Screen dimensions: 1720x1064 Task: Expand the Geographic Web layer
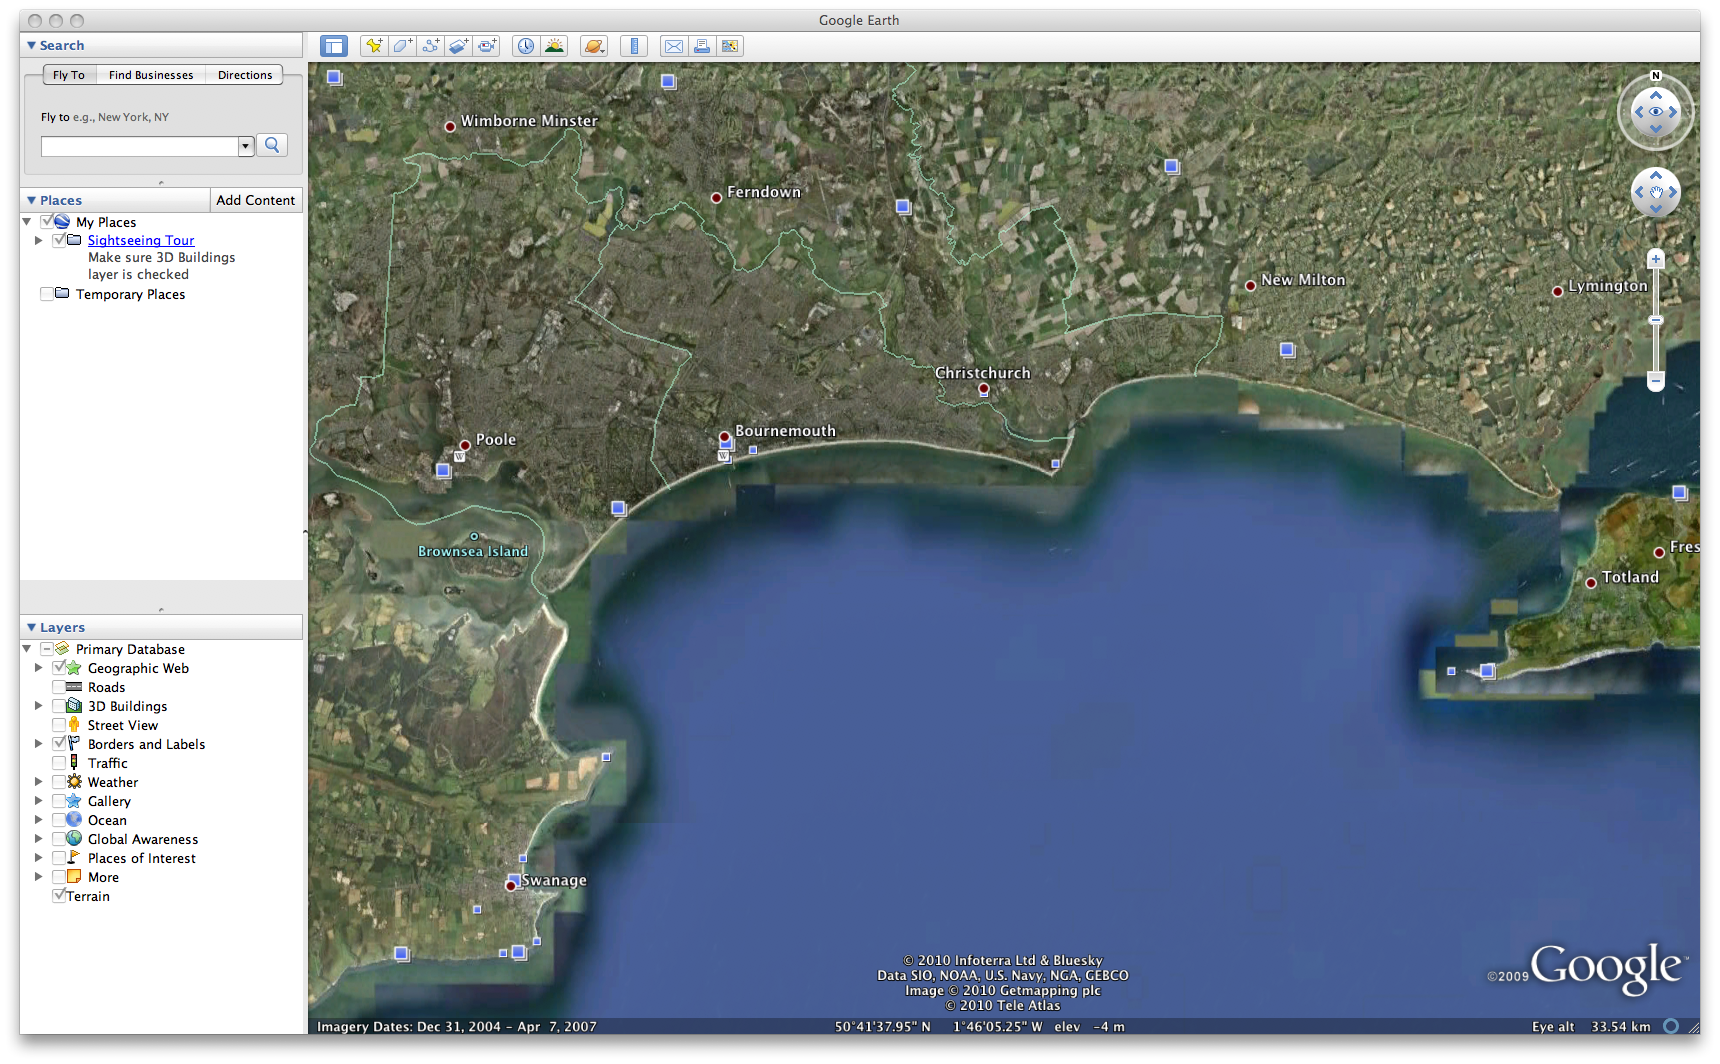click(x=39, y=668)
